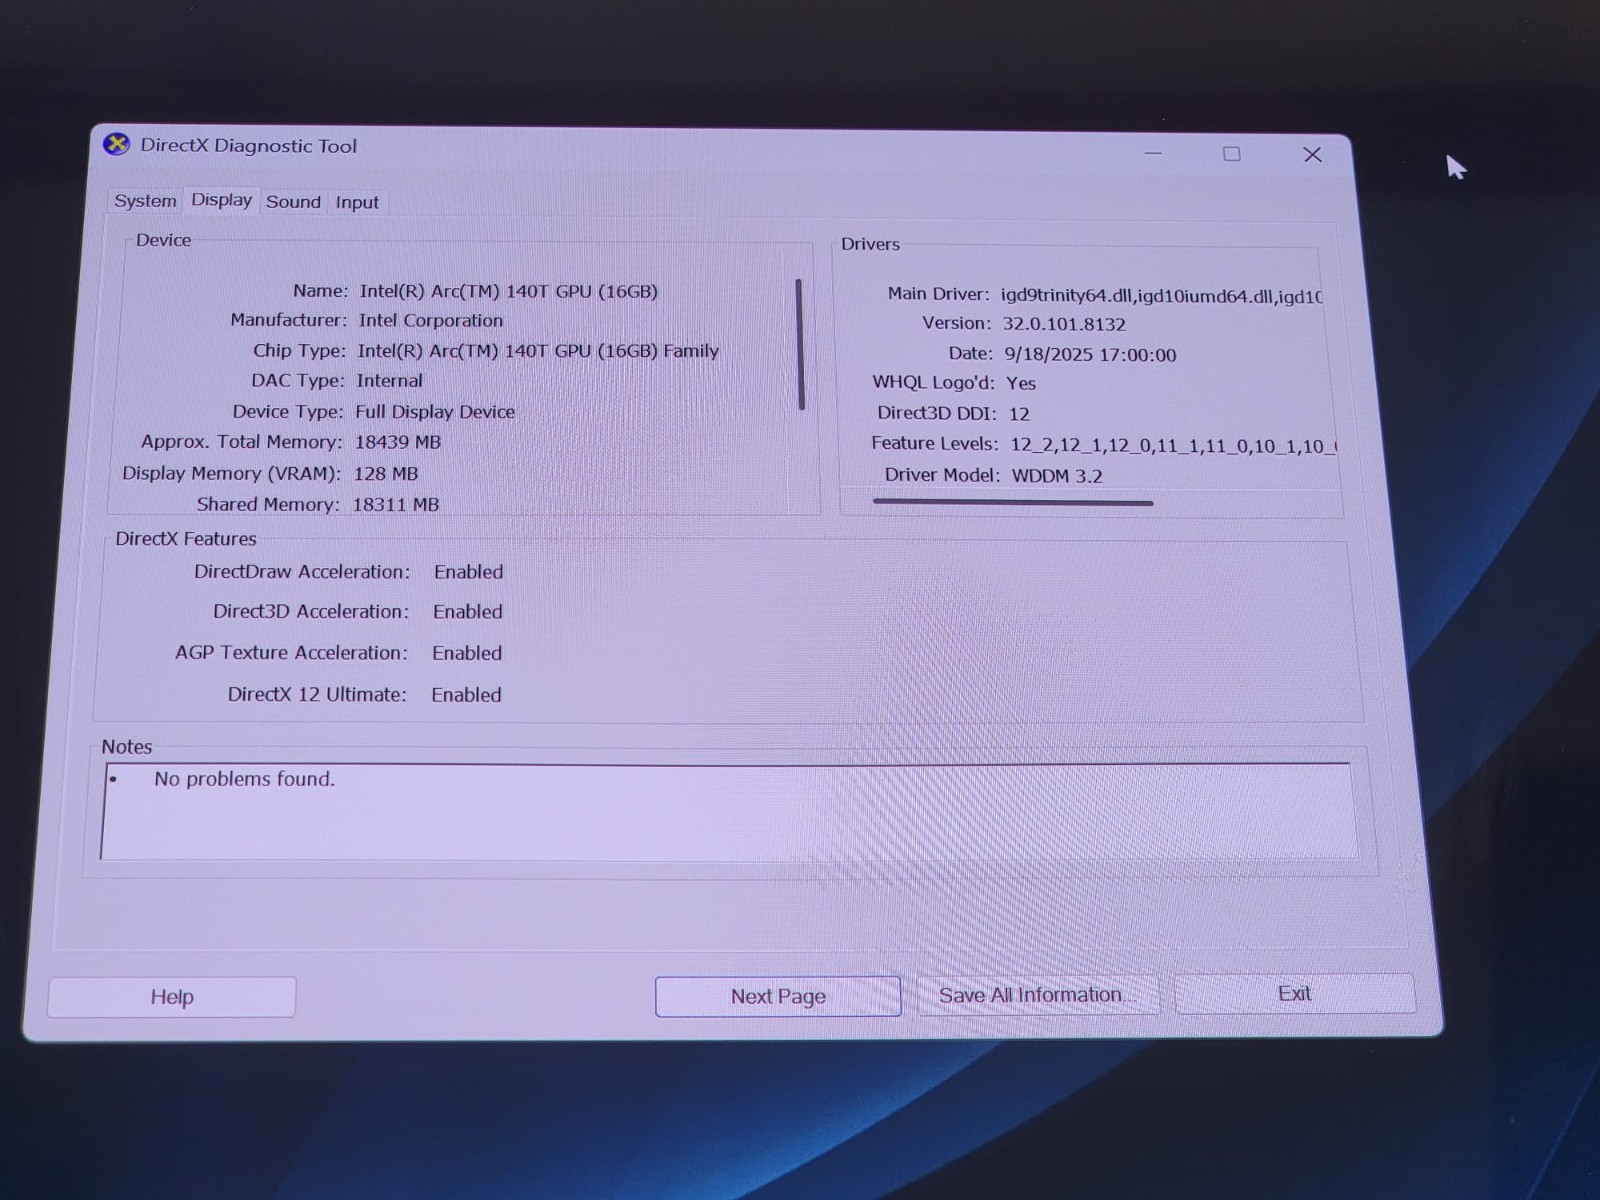Click the DirectX Diagnostic Tool title icon
The height and width of the screenshot is (1200, 1600).
(x=117, y=145)
